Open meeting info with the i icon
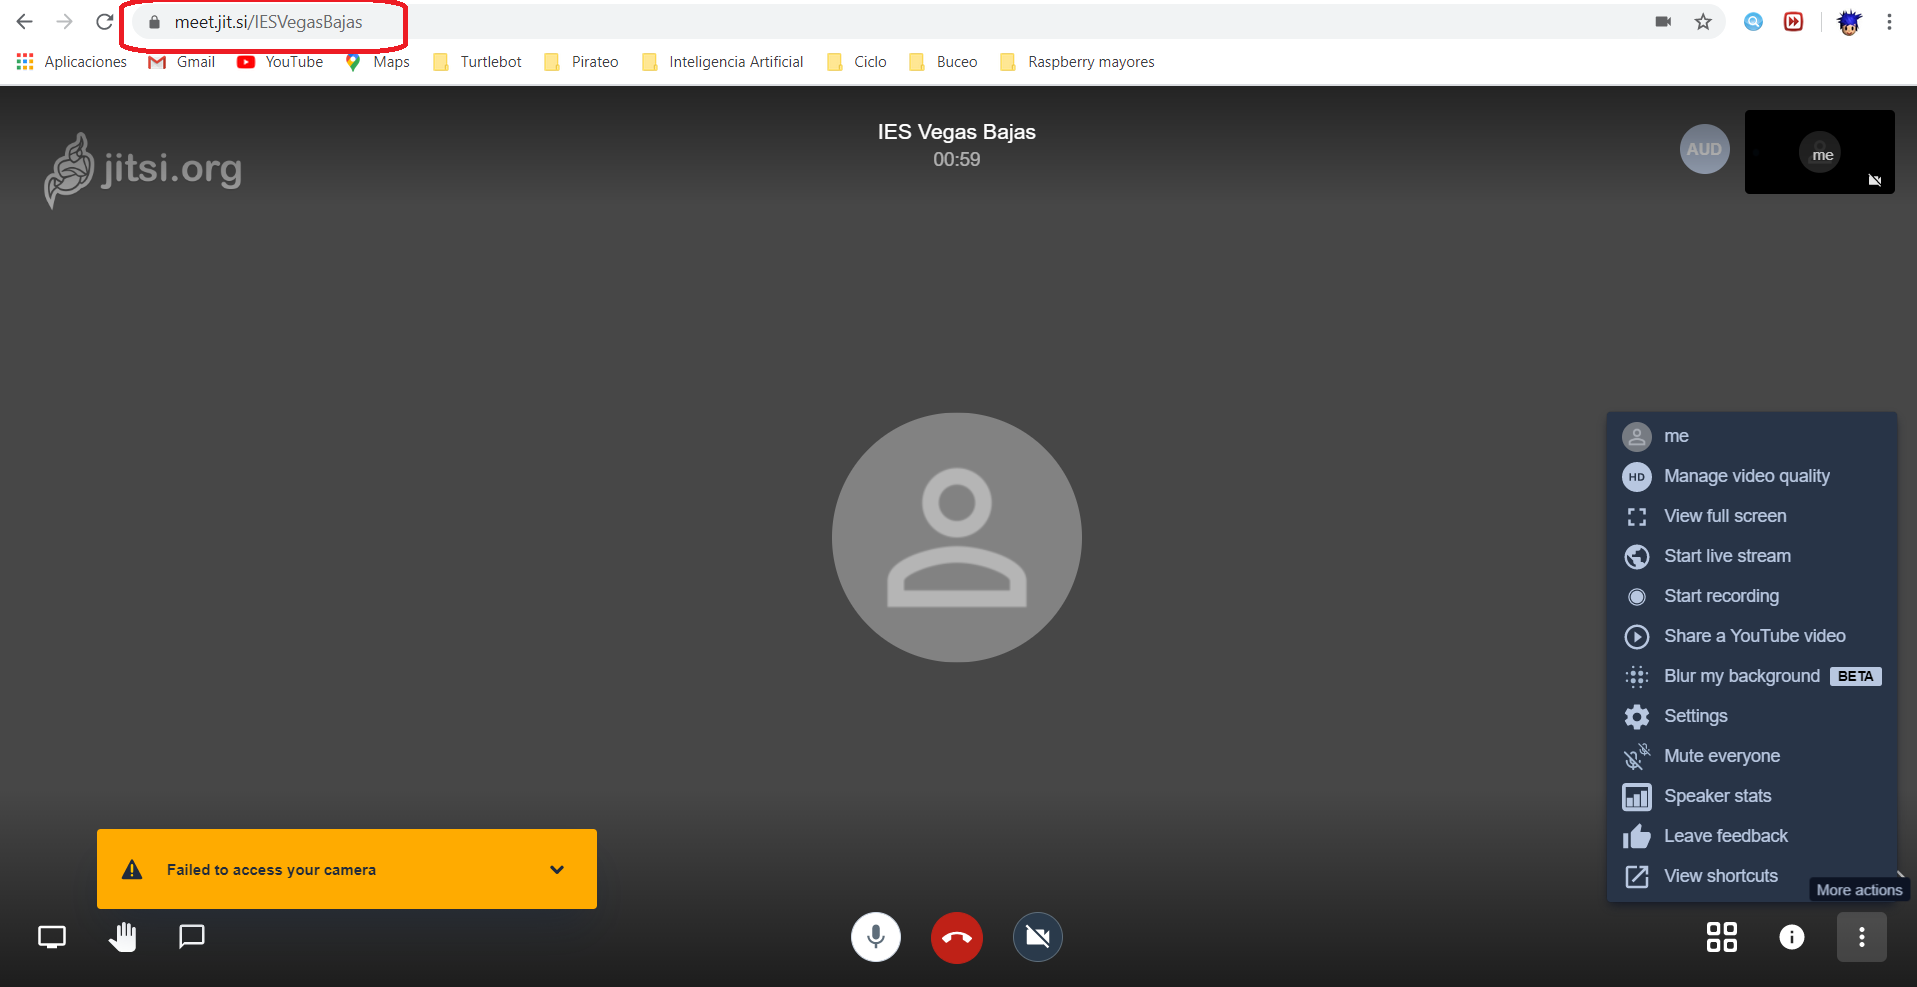 1791,937
